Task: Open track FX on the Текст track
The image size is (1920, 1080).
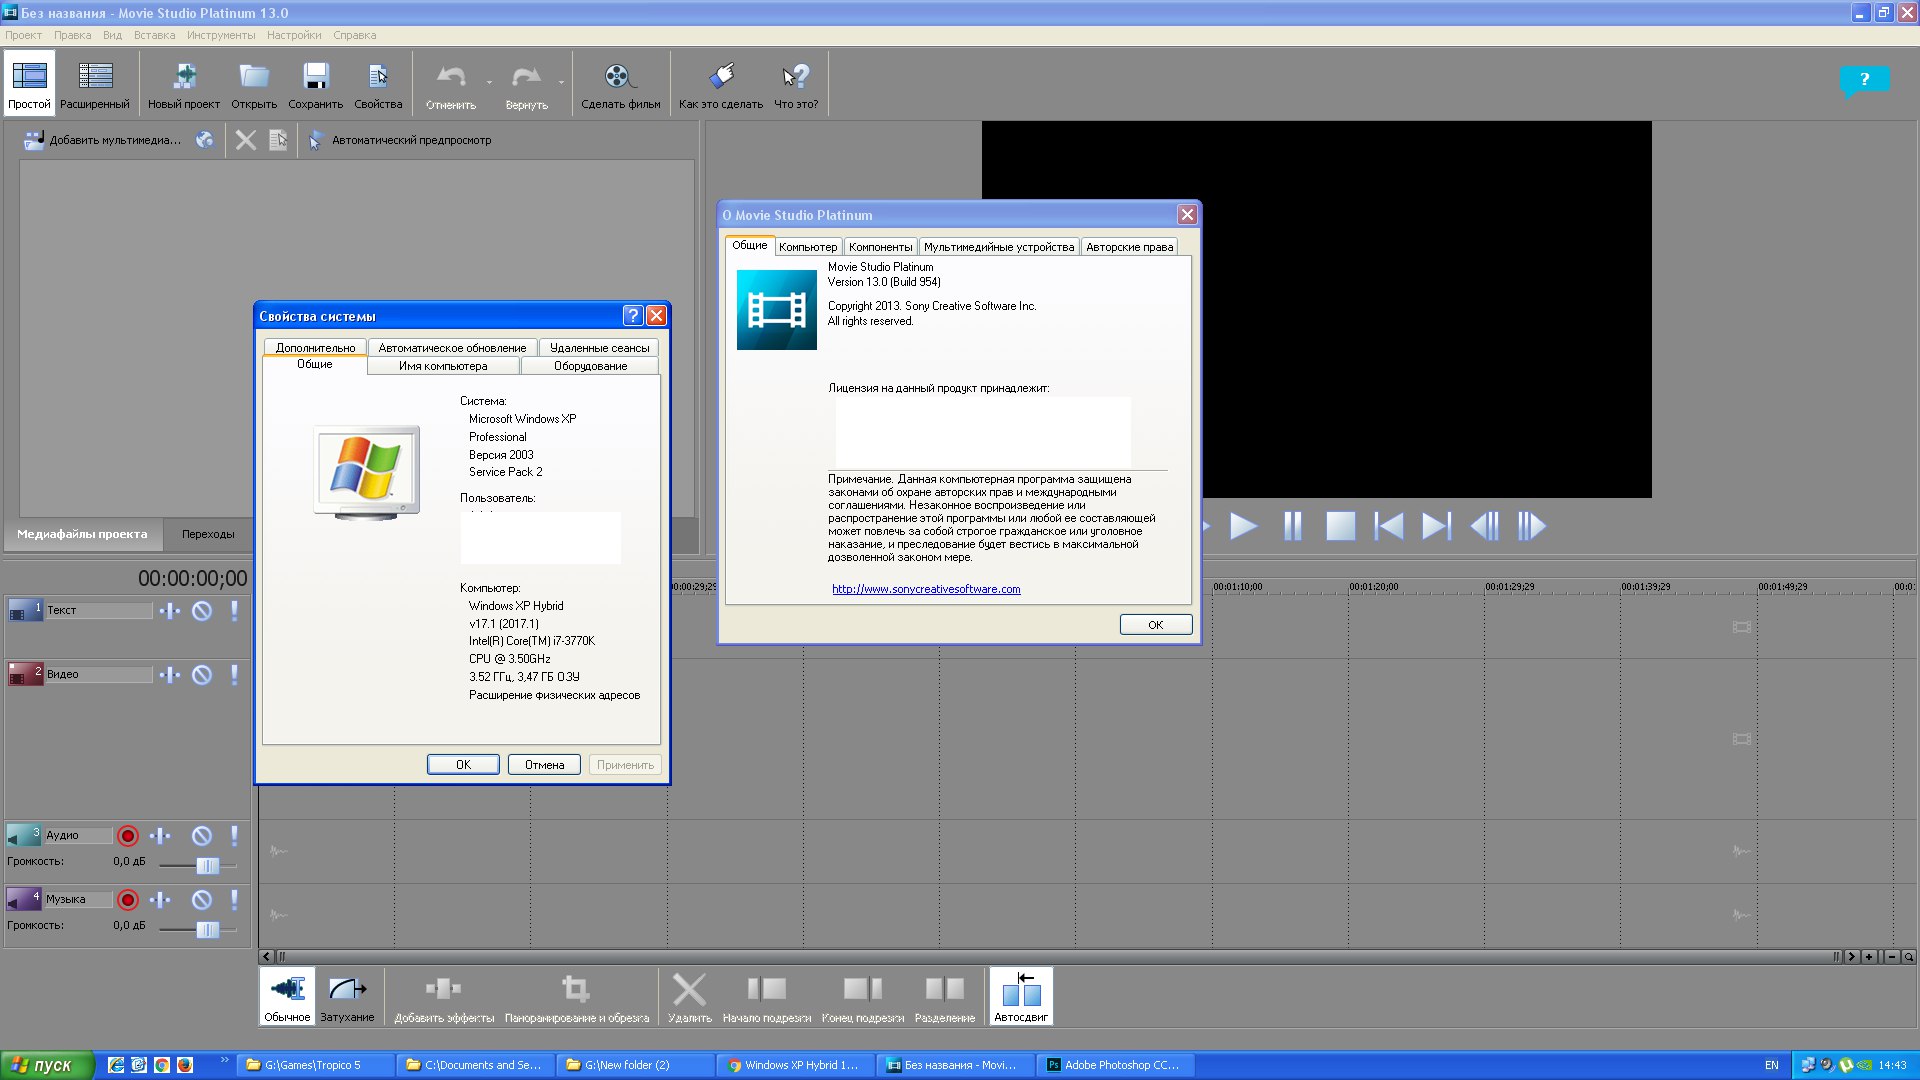Action: pos(170,611)
